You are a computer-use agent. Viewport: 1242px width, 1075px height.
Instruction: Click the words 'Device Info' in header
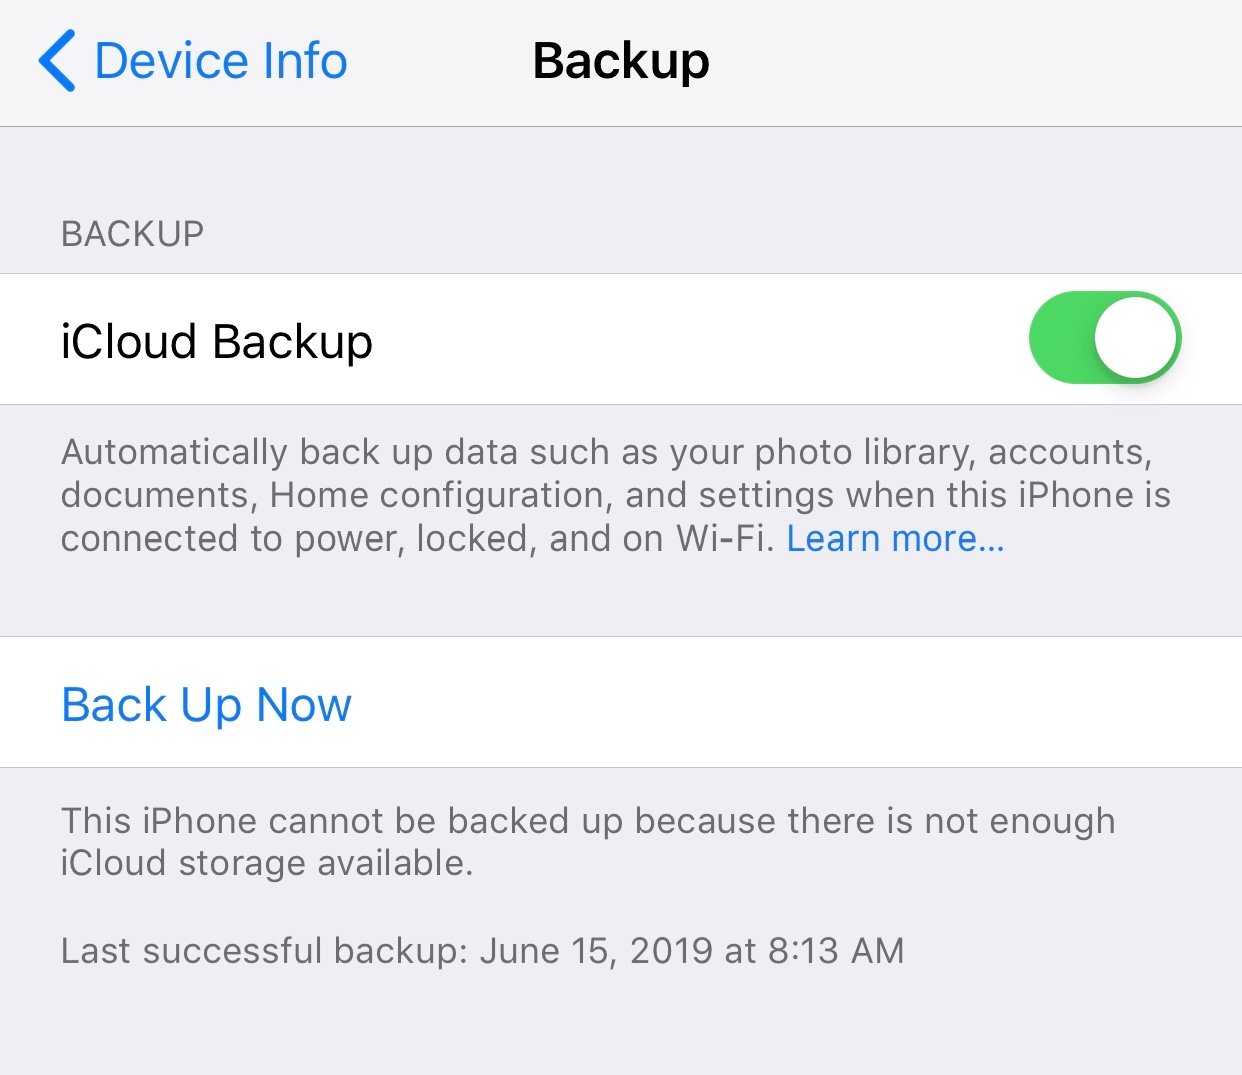point(221,61)
